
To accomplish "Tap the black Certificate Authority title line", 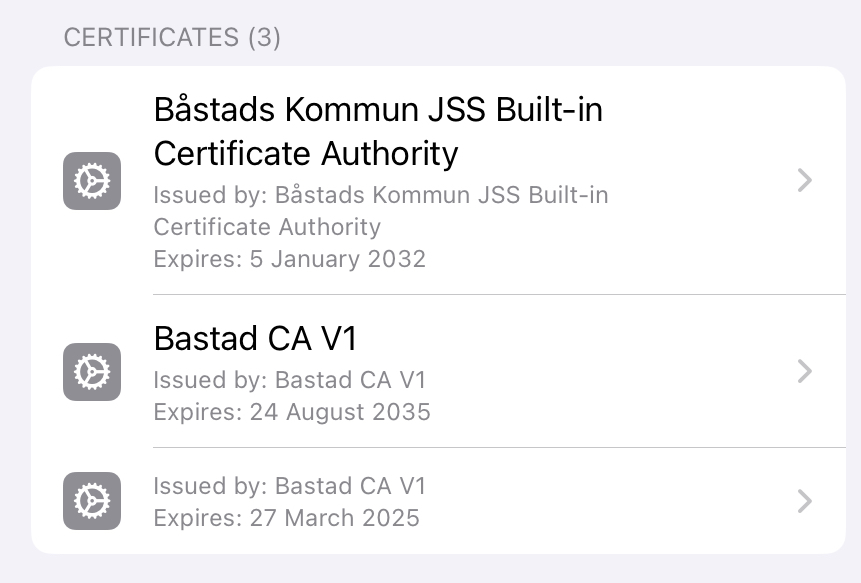I will 306,153.
